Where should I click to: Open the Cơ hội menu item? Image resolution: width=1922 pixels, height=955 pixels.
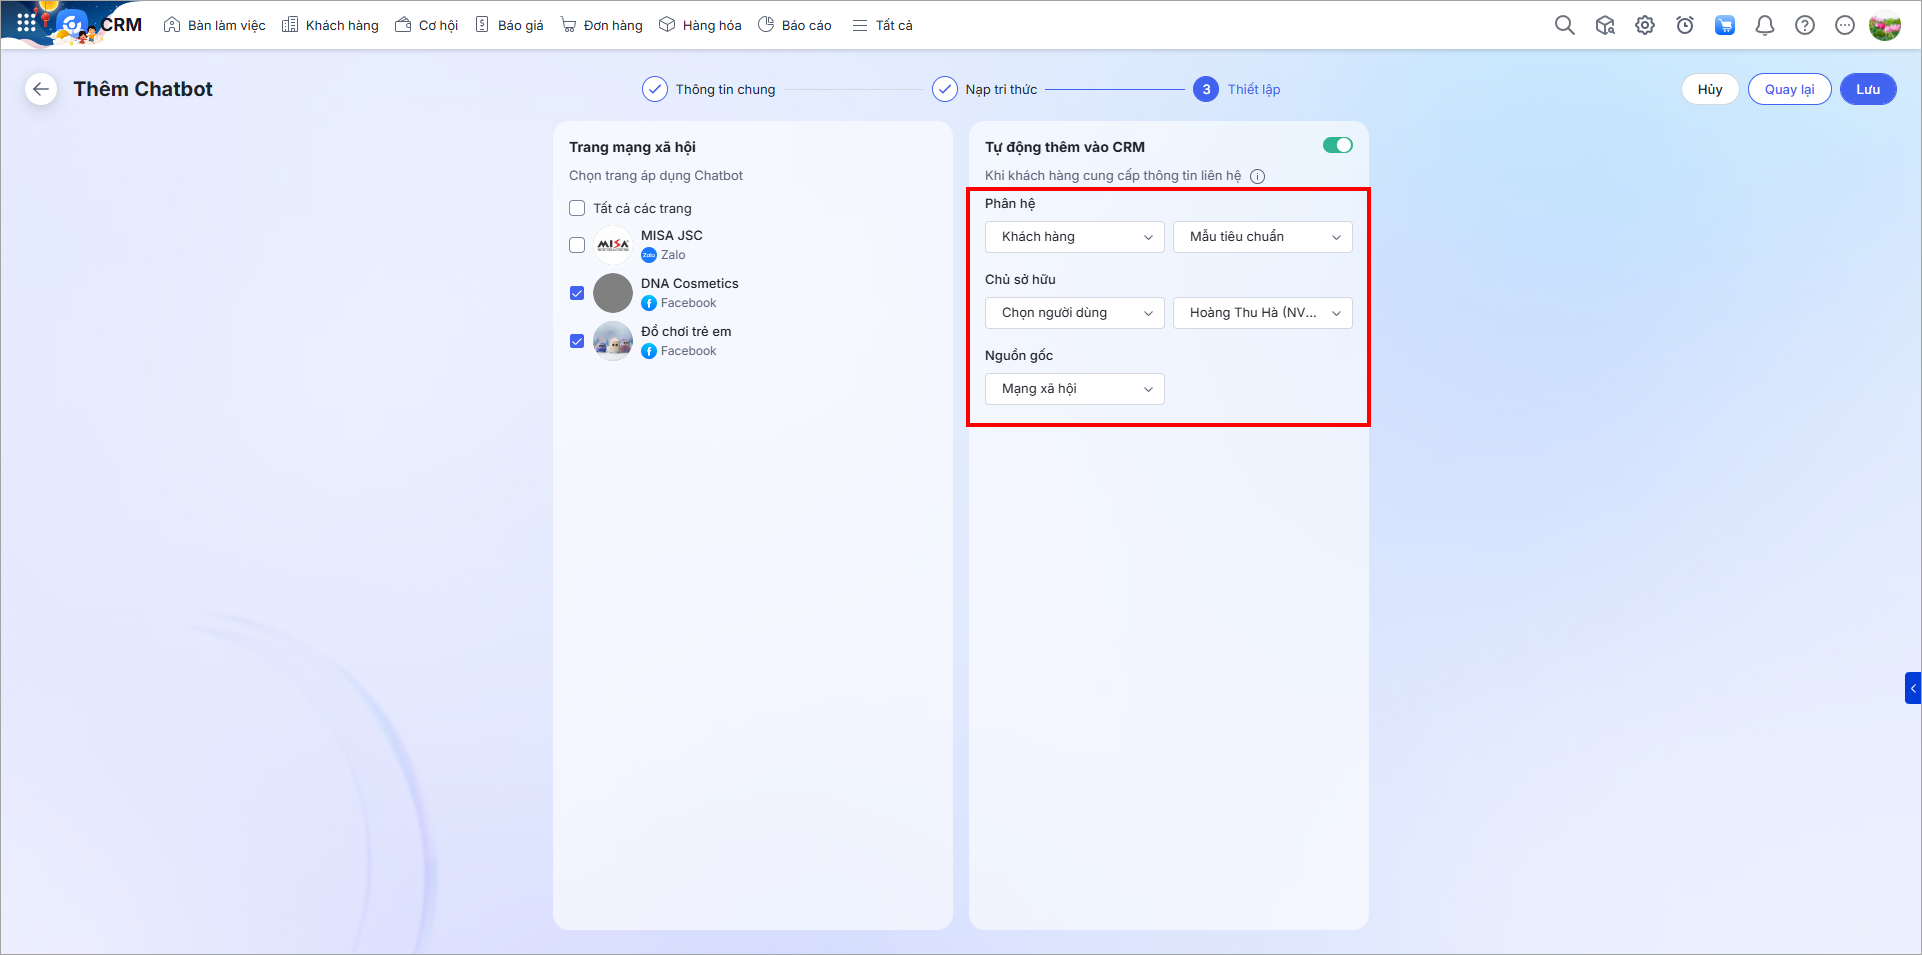coord(427,25)
